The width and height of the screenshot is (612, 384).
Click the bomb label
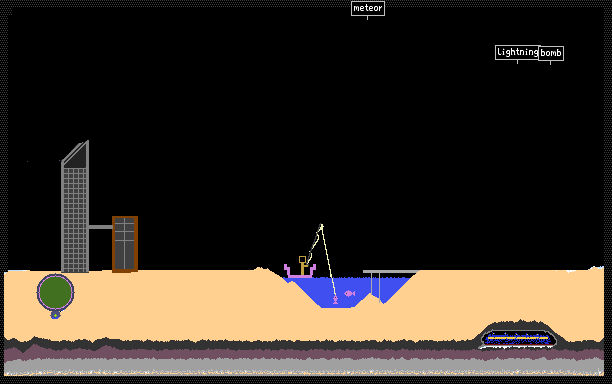551,53
